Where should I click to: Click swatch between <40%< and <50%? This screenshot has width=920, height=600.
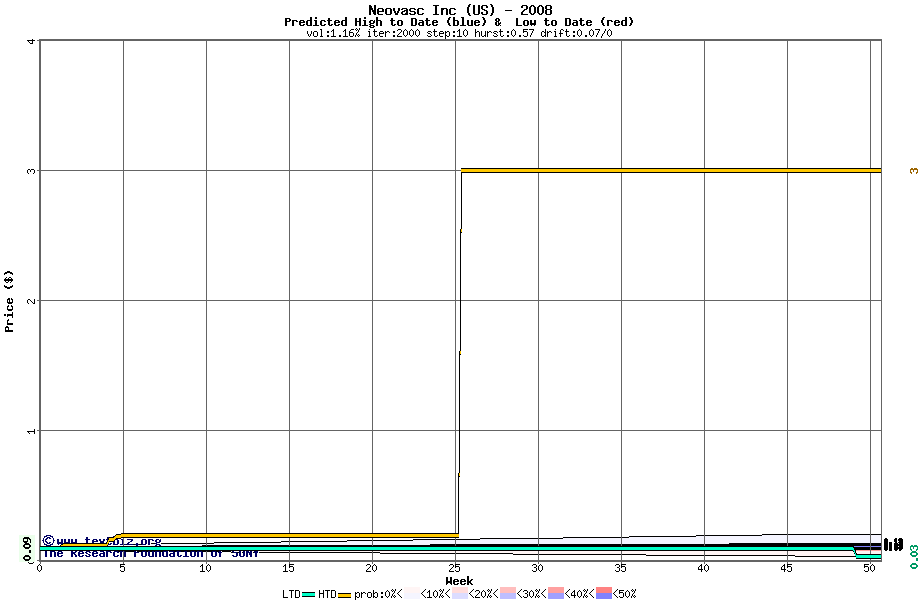[x=604, y=593]
